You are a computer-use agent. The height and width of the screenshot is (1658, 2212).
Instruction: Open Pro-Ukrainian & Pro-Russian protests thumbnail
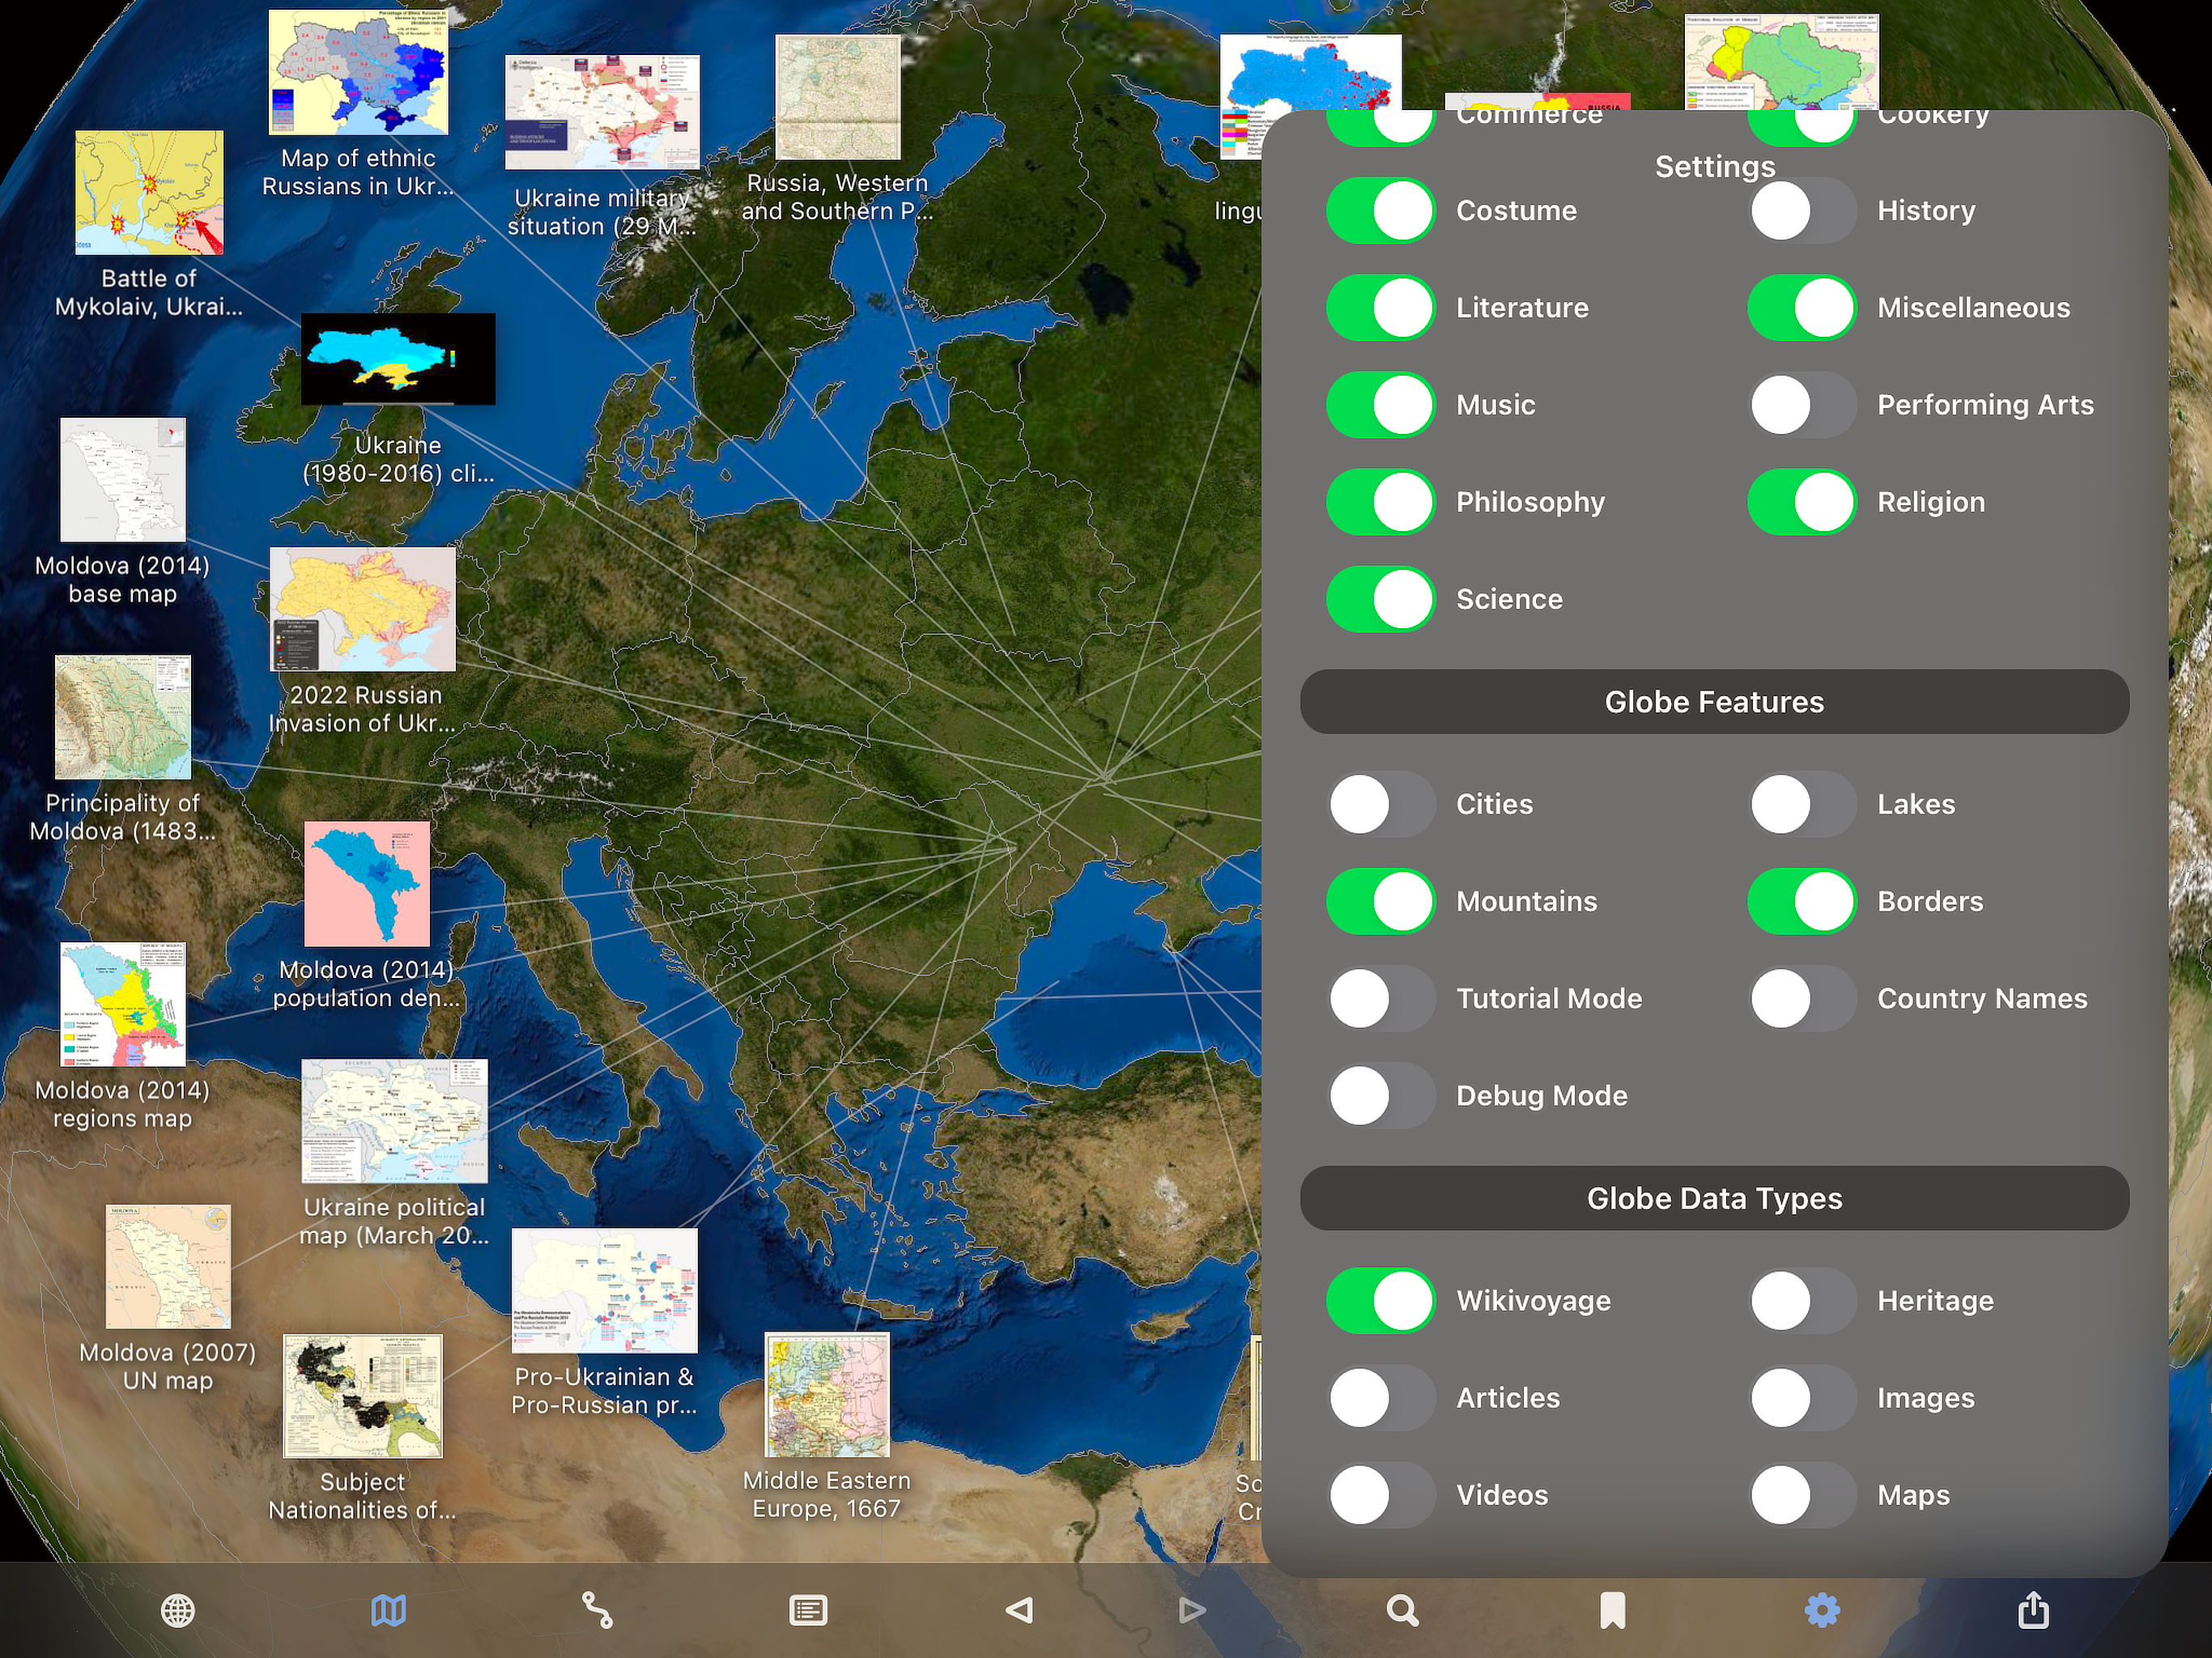click(x=605, y=1291)
